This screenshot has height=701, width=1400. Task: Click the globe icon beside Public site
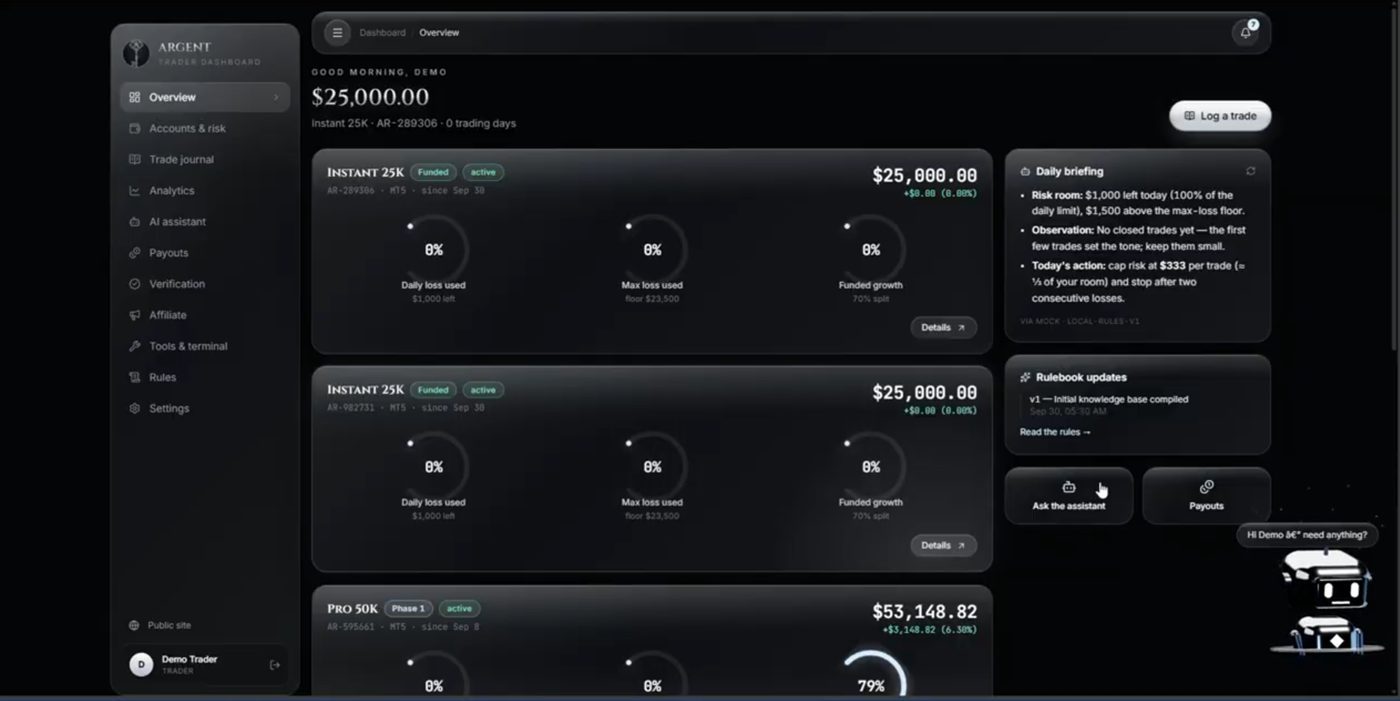[134, 625]
